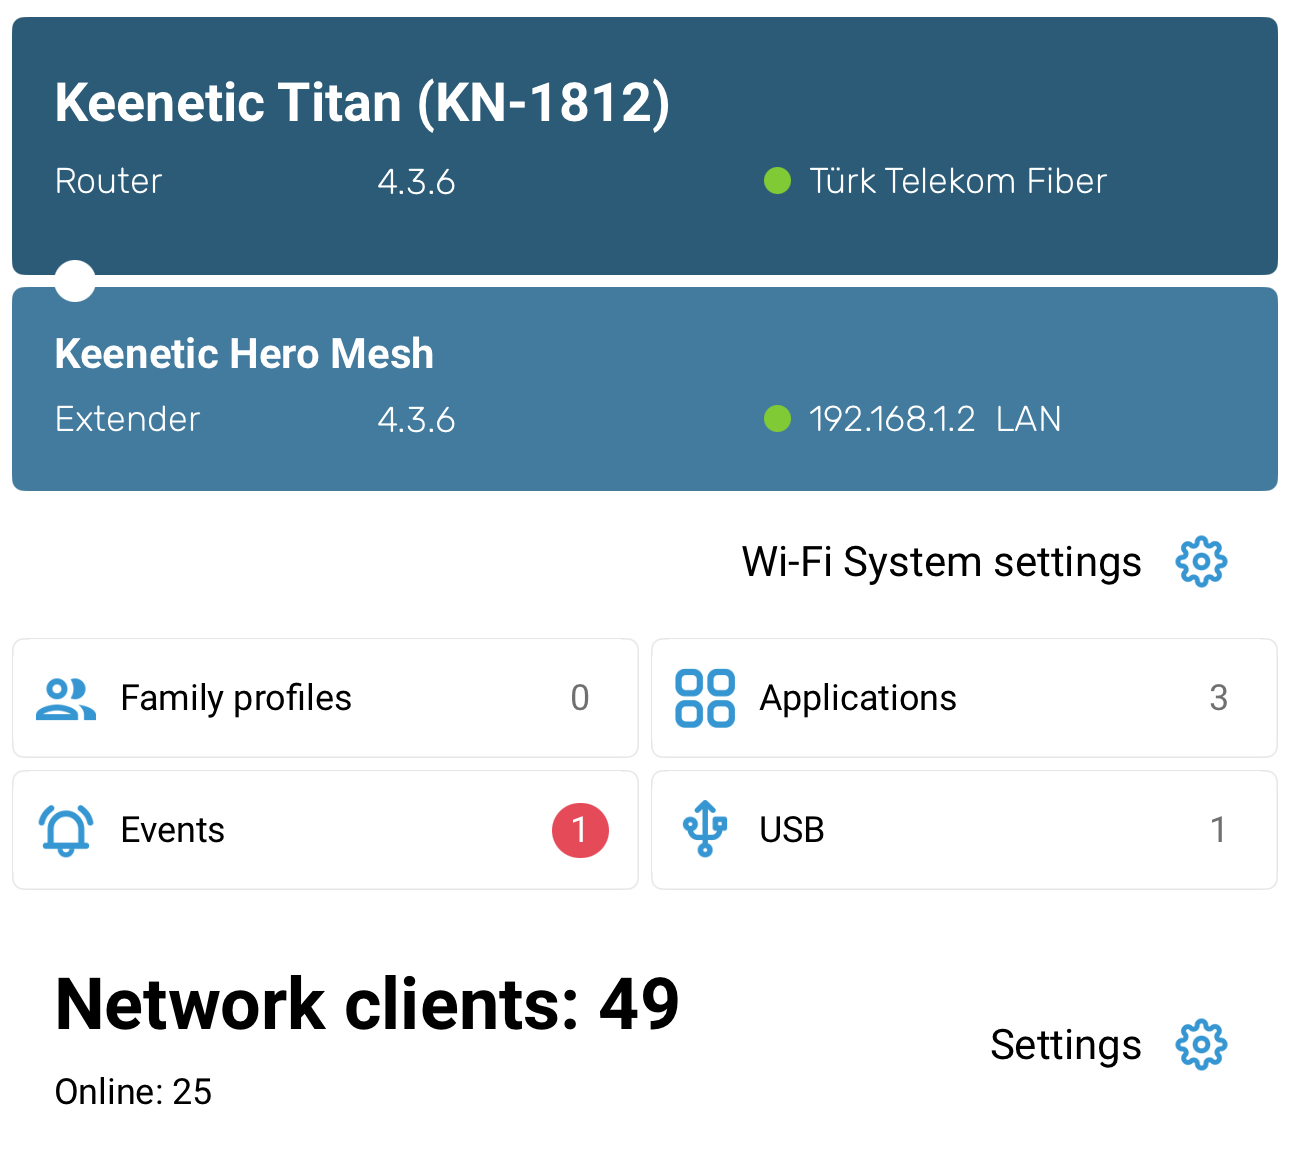Screen dimensions: 1290x1162
Task: Click green status dot beside Türk Telekom Fiber
Action: pyautogui.click(x=777, y=181)
